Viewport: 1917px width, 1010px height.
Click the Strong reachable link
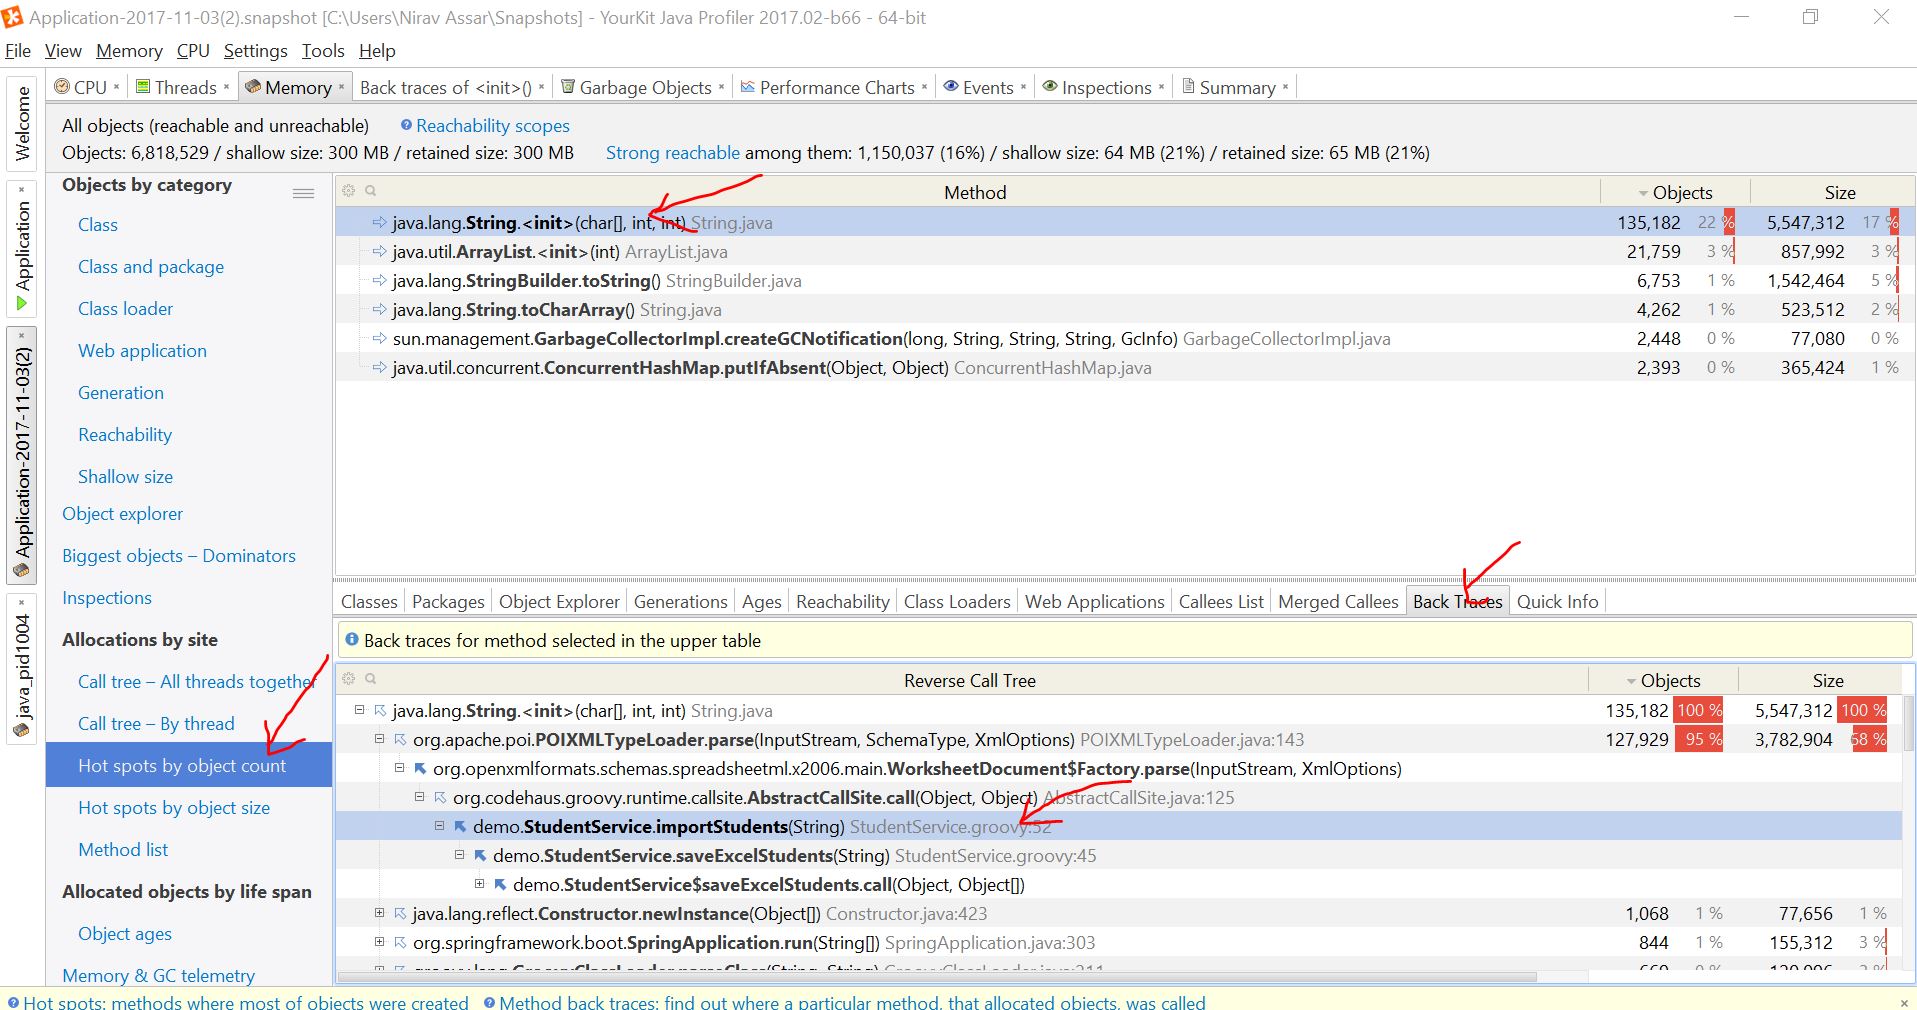tap(672, 152)
